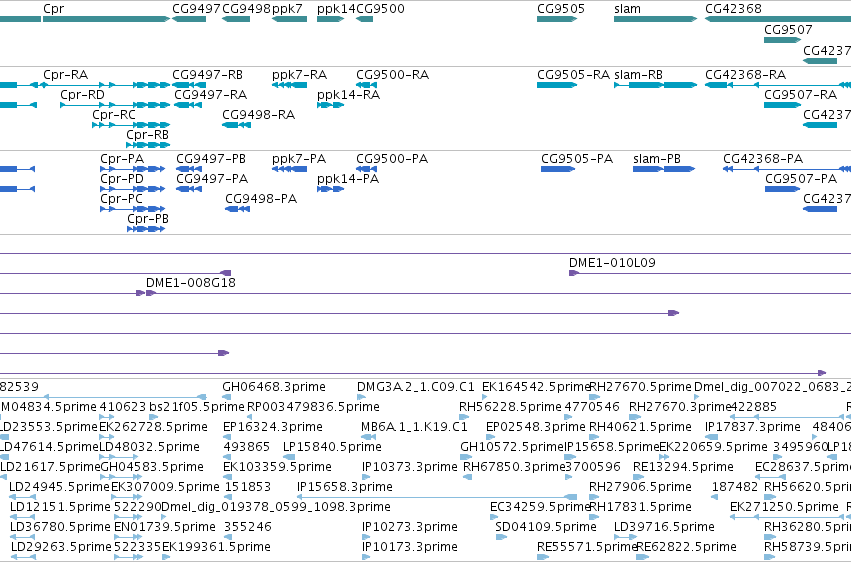
Task: Select the LP15840.5prime EST
Action: click(x=288, y=457)
